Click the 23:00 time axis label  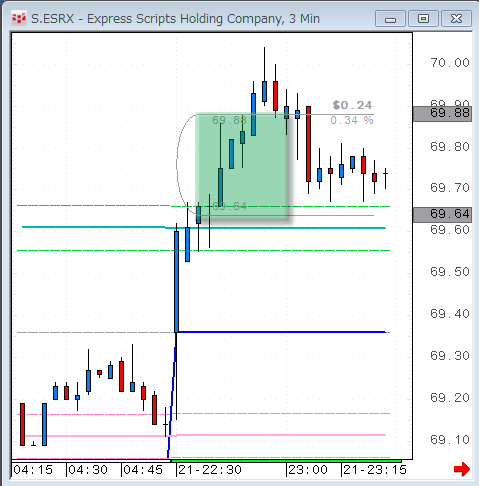tap(308, 470)
